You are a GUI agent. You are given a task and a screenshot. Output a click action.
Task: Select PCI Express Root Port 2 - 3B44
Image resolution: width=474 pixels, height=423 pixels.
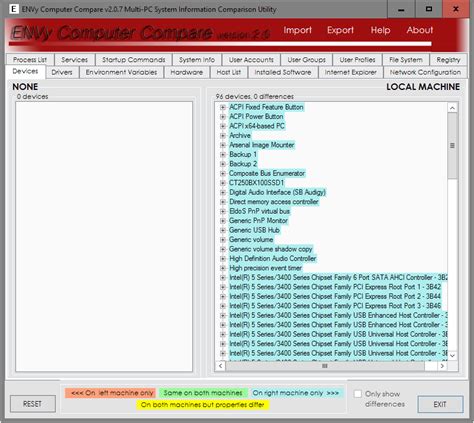pos(335,296)
